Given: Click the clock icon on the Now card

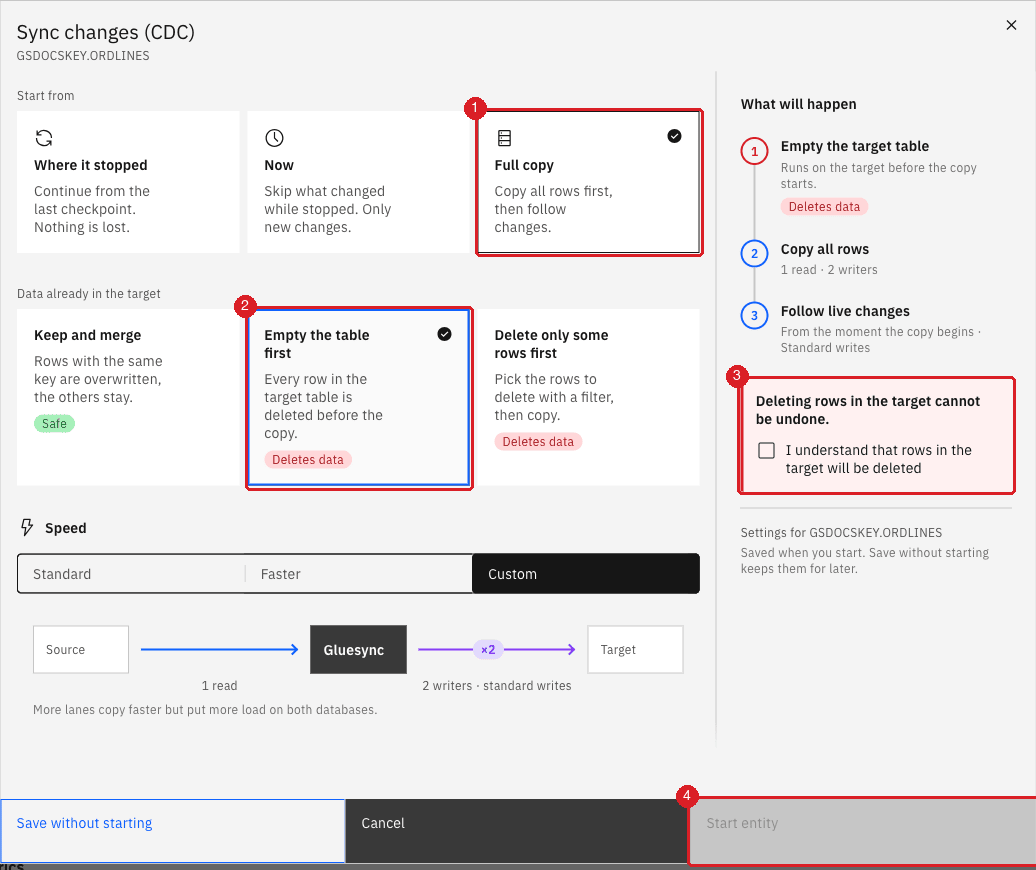Looking at the screenshot, I should point(274,138).
